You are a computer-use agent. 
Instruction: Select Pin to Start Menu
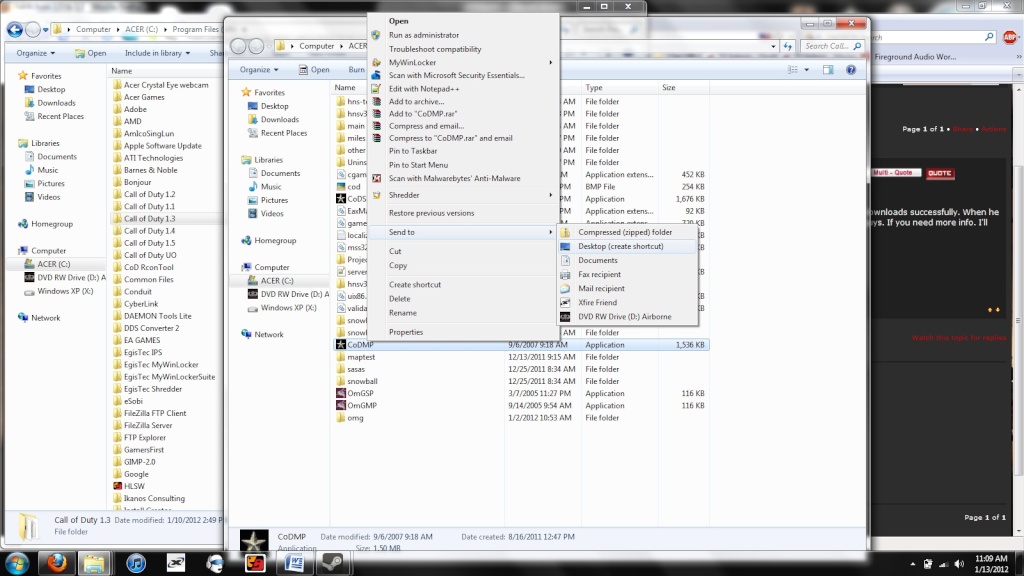pos(418,165)
